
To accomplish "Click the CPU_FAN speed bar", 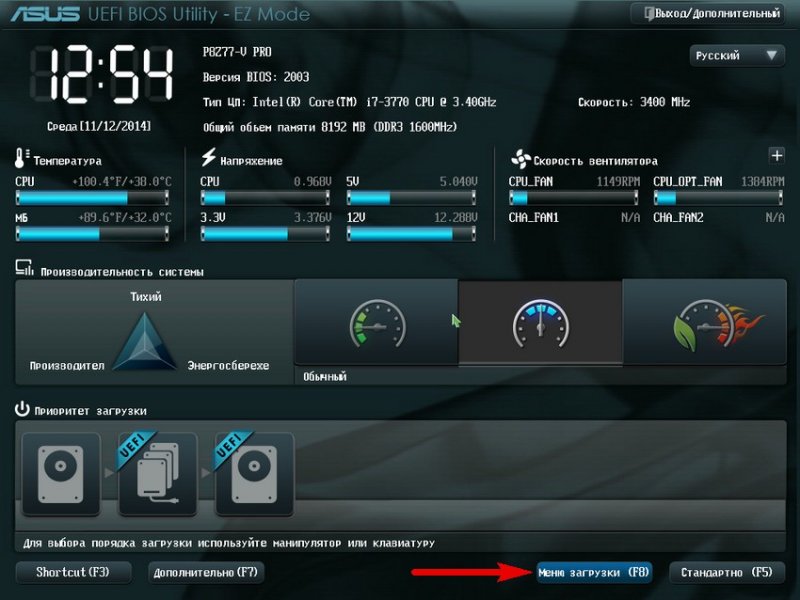I will 574,197.
